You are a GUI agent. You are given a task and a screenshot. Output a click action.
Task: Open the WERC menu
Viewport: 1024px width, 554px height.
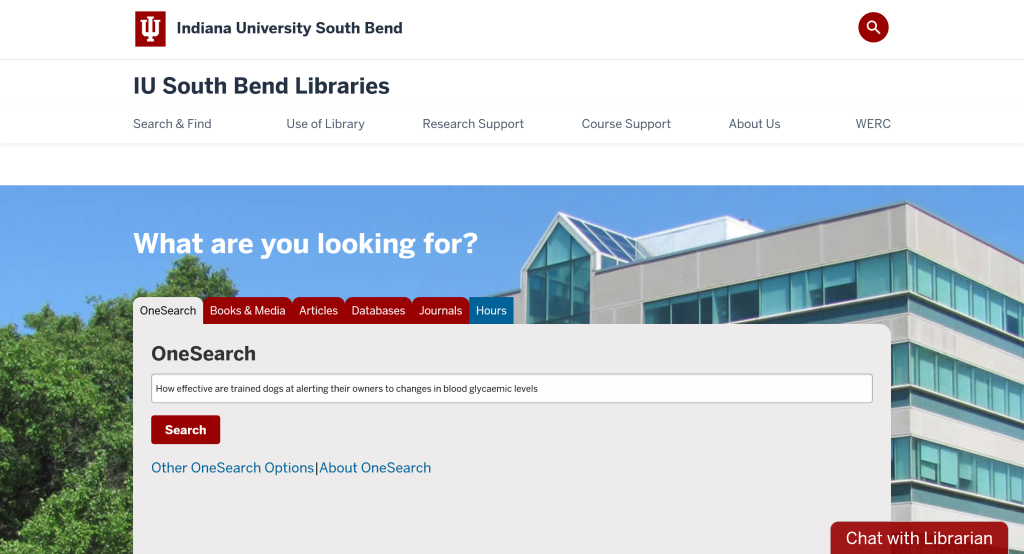pos(872,123)
